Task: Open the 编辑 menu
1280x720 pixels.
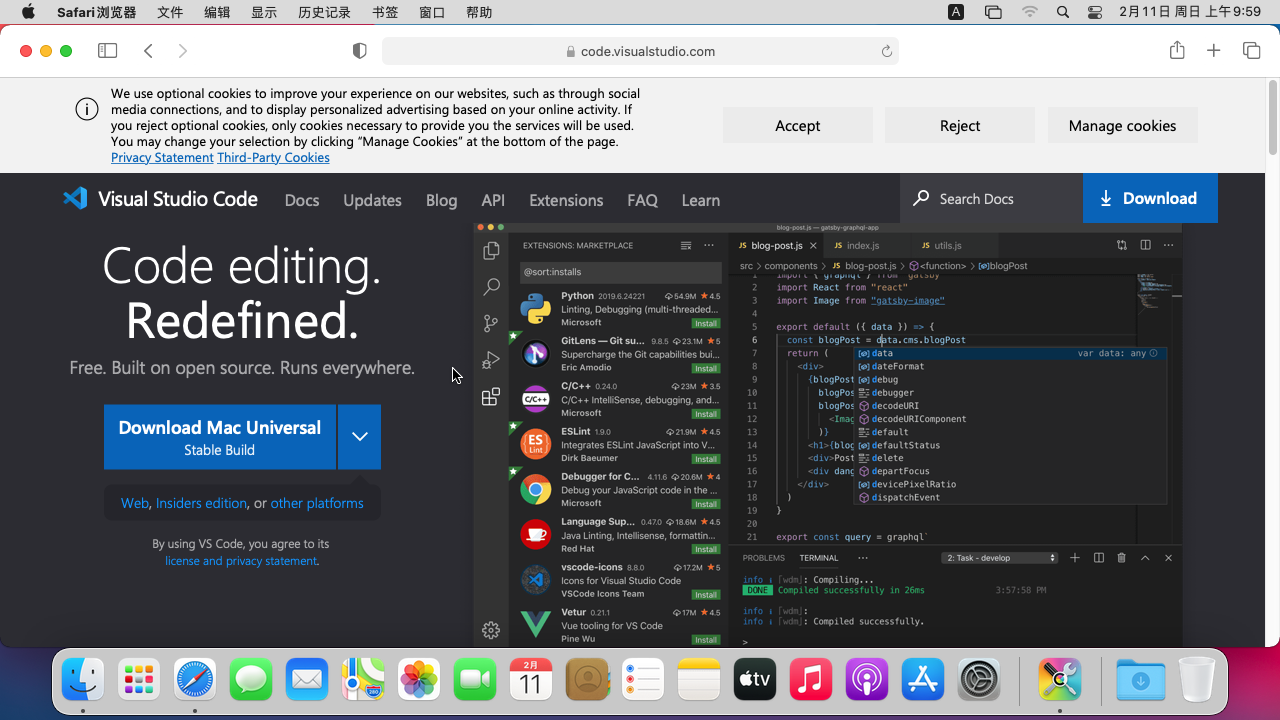Action: click(x=217, y=12)
